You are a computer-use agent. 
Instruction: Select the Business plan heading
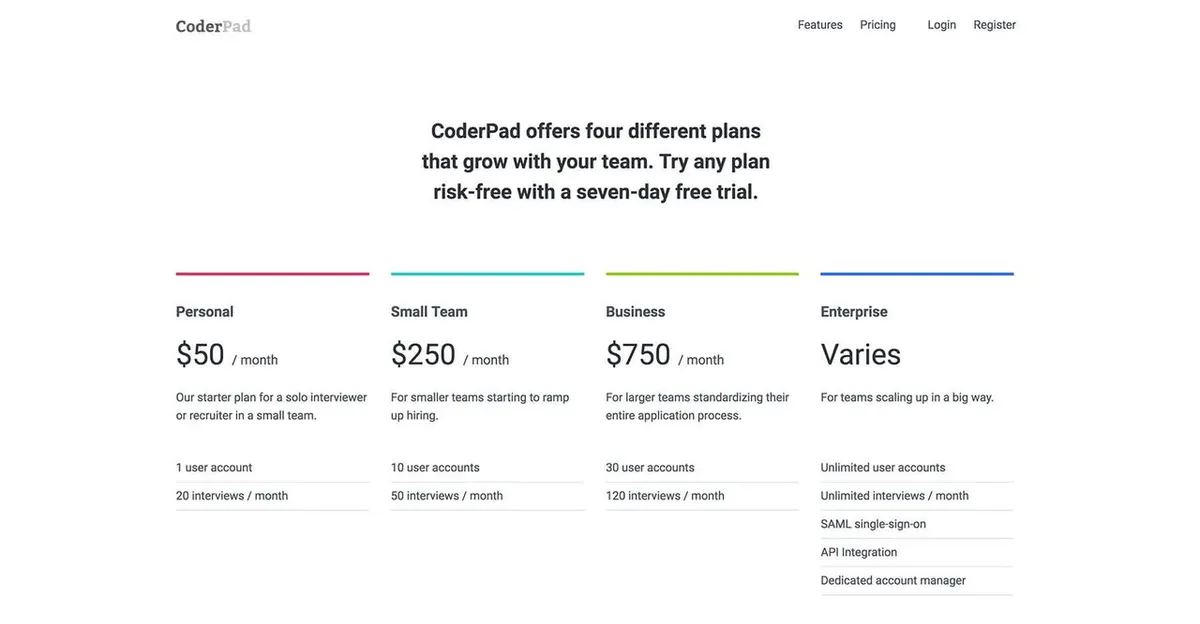(635, 311)
